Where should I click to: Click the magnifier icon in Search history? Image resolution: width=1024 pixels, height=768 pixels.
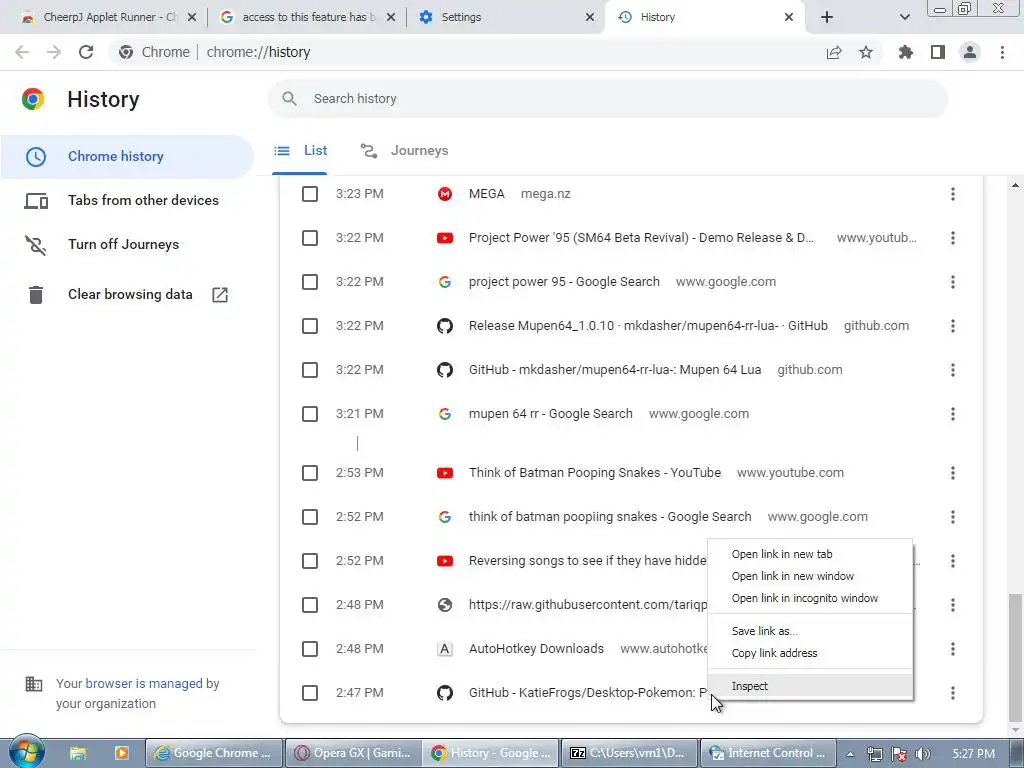tap(289, 99)
